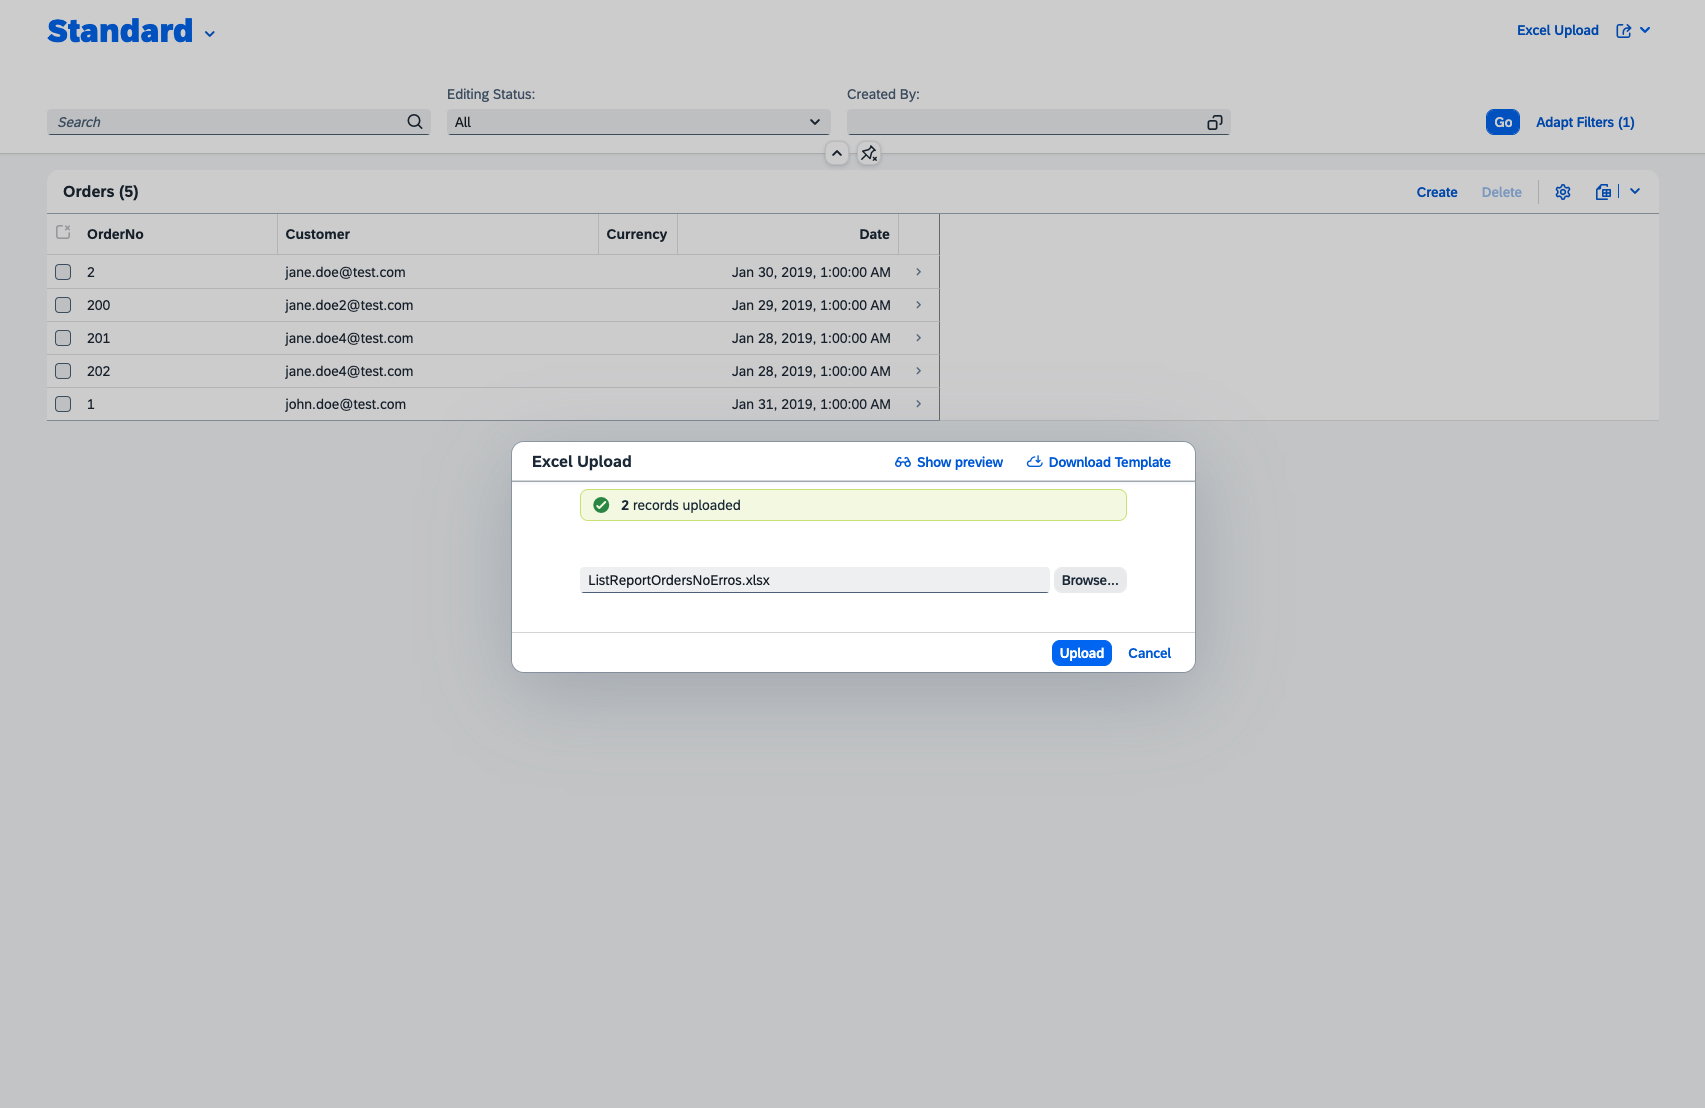Click the Go button
Image resolution: width=1705 pixels, height=1108 pixels.
pyautogui.click(x=1503, y=122)
